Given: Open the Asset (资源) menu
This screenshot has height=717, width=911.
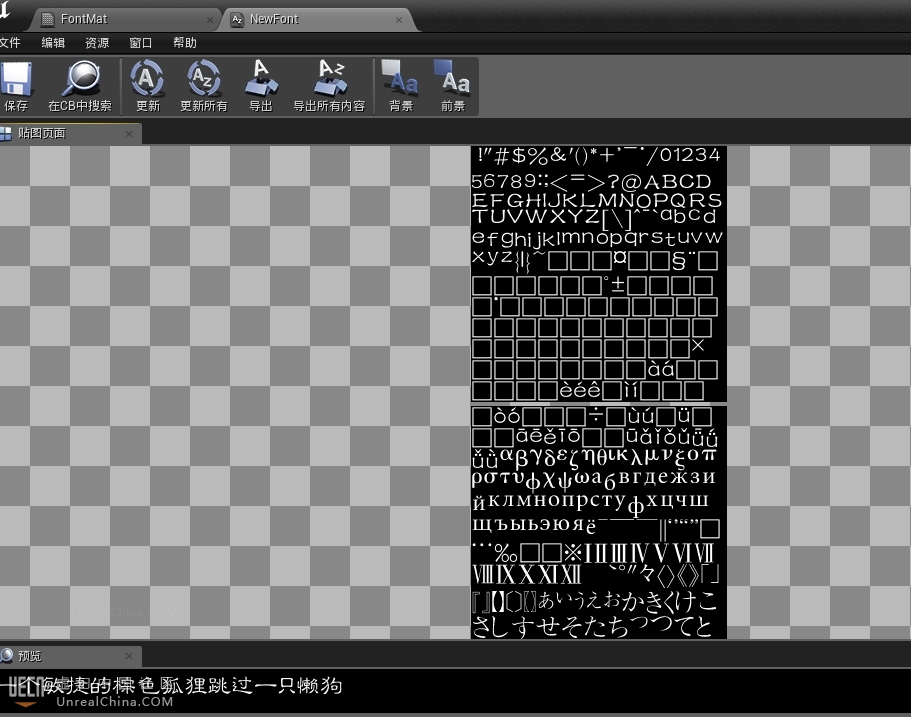Looking at the screenshot, I should (x=96, y=42).
